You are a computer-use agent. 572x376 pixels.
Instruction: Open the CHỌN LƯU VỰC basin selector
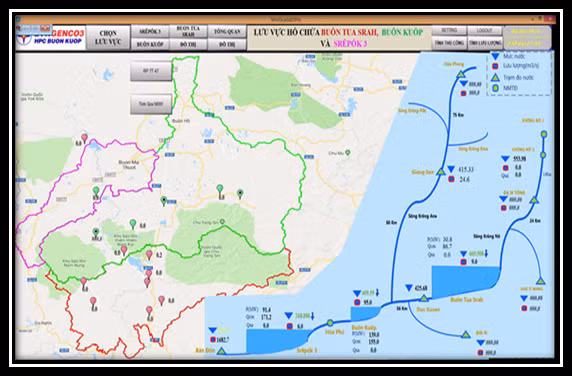coord(108,38)
